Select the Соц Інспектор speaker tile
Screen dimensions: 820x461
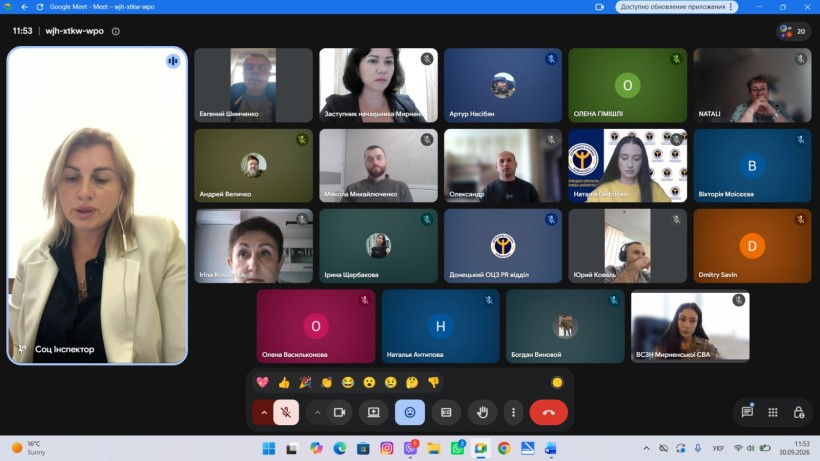[x=97, y=205]
